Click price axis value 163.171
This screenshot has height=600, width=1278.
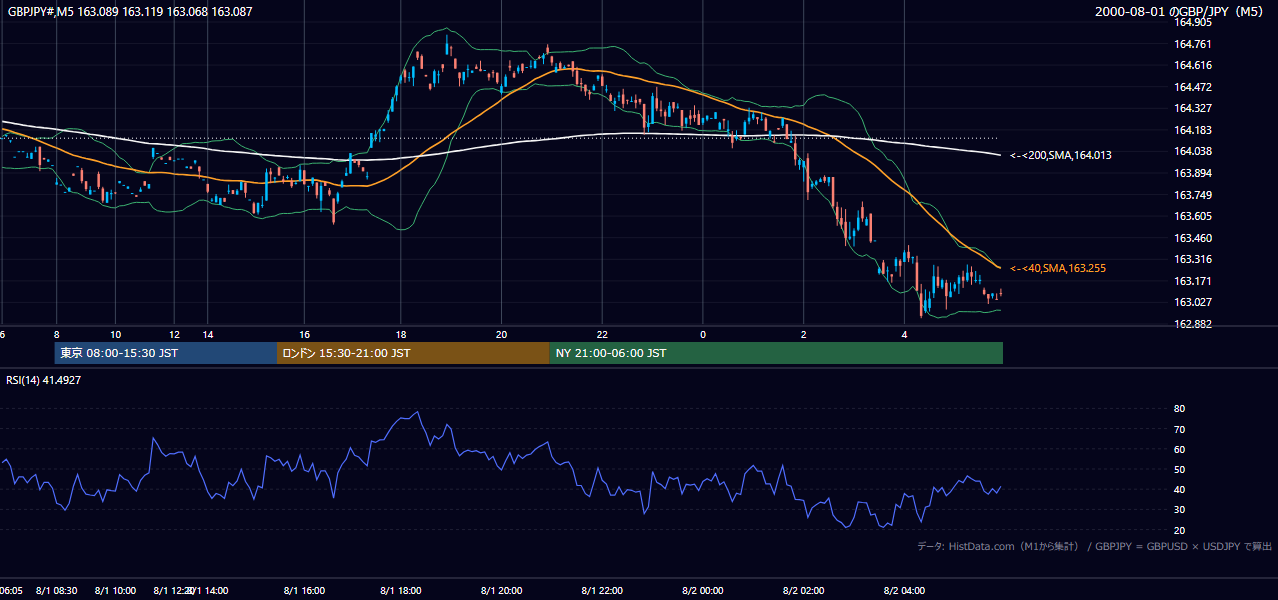click(1194, 281)
